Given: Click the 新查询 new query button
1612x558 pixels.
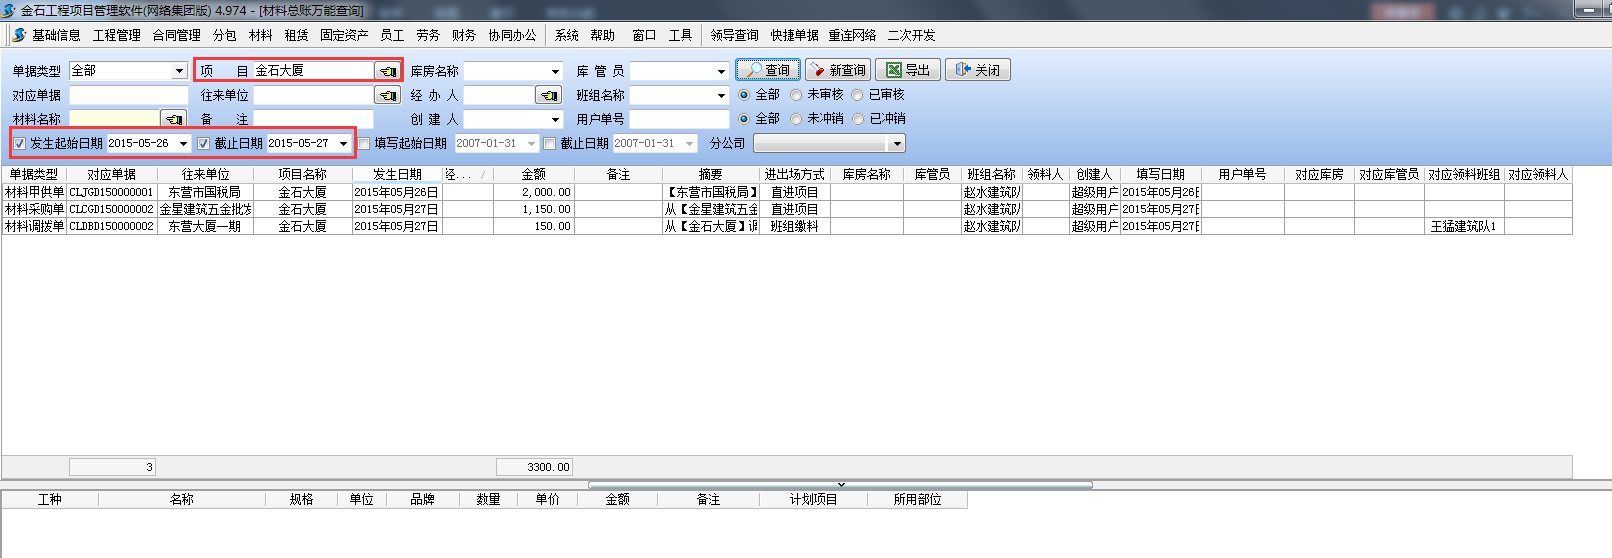Looking at the screenshot, I should click(x=838, y=70).
